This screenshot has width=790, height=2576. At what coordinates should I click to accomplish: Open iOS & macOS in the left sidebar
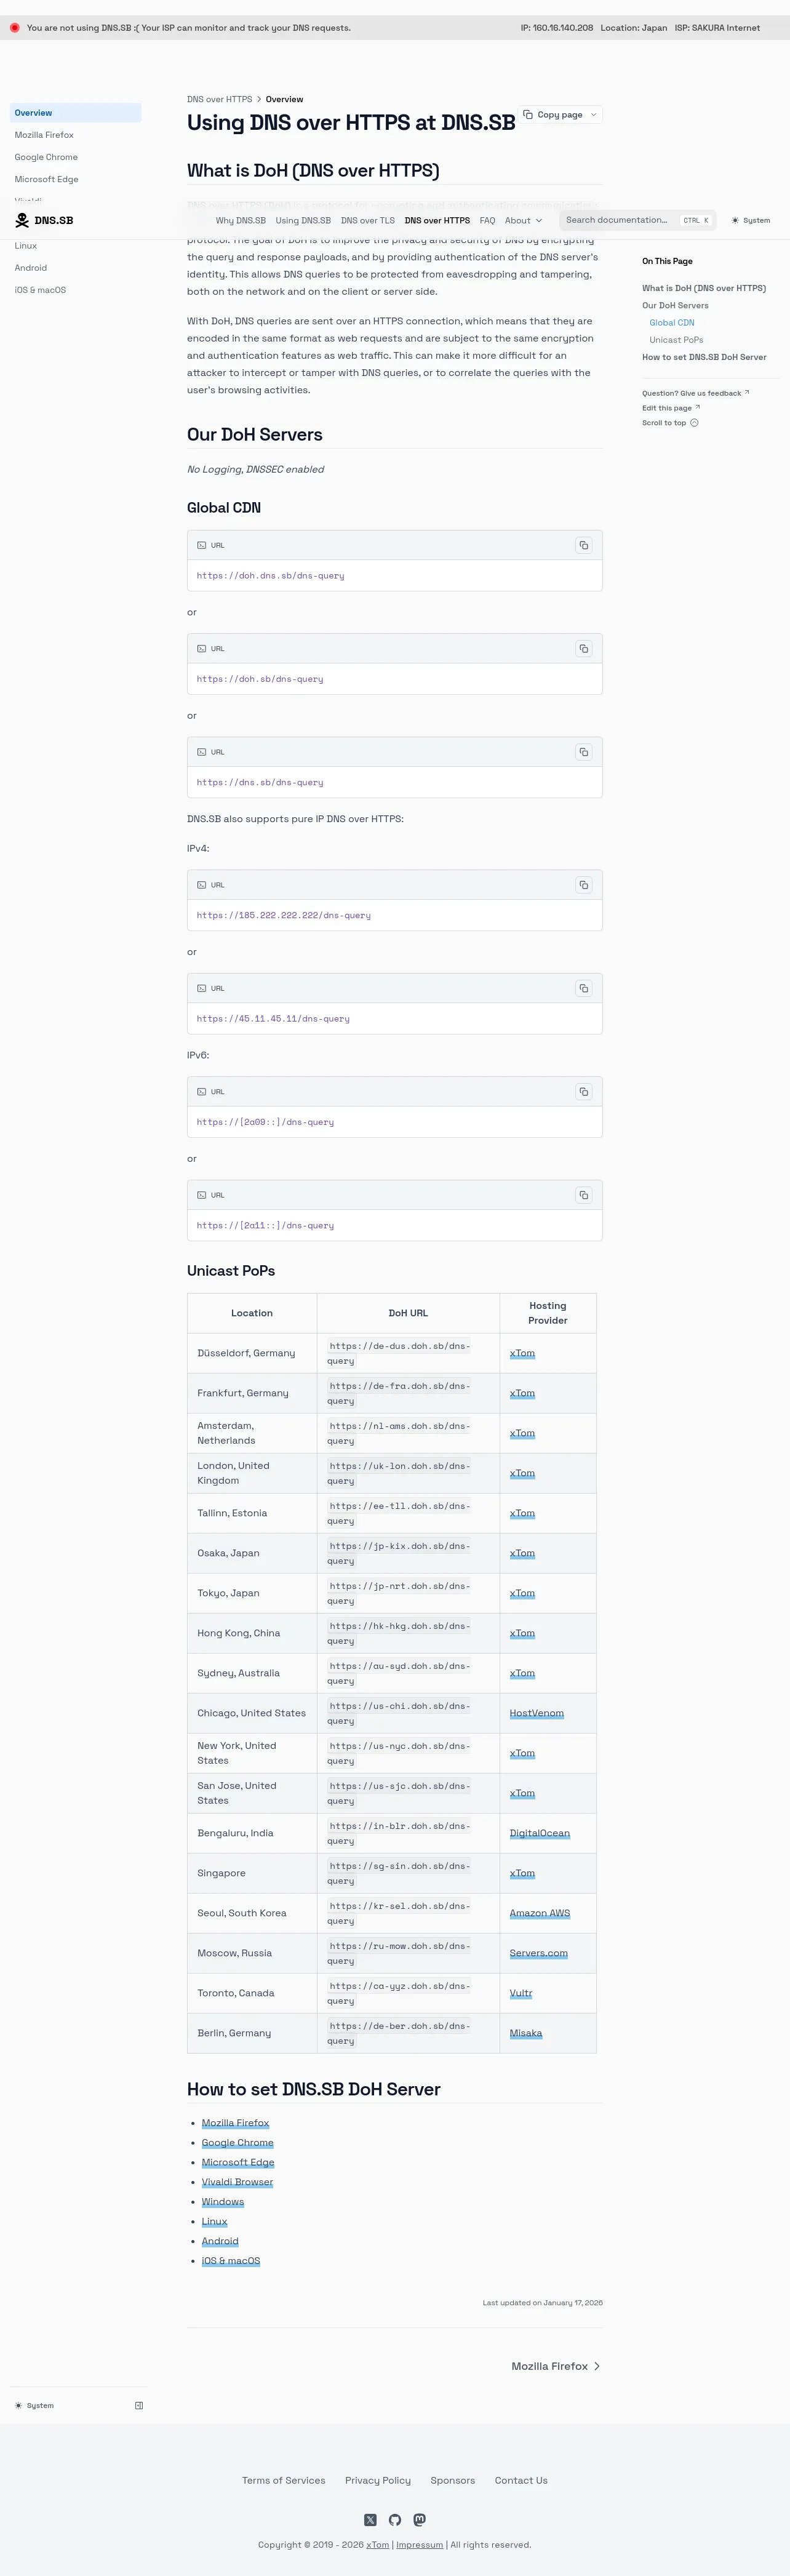pos(75,290)
